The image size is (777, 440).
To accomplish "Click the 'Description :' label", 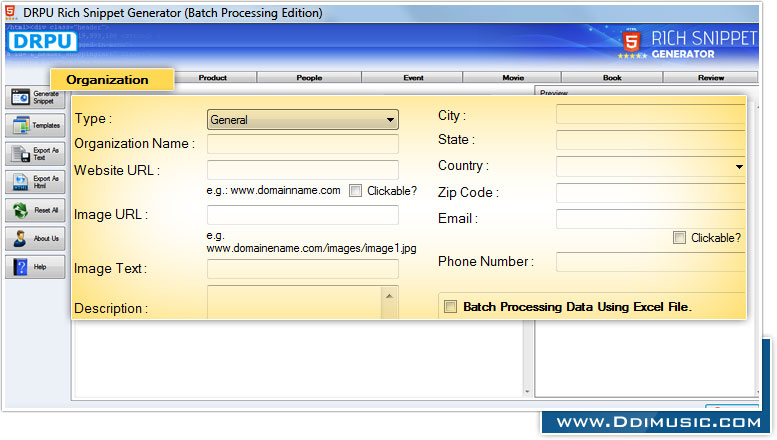I will point(111,309).
